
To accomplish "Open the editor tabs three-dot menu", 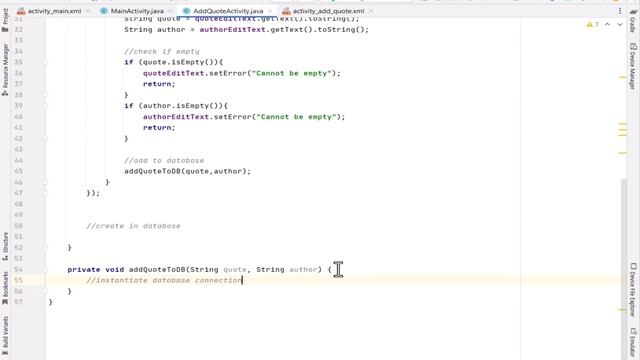I will [x=620, y=11].
